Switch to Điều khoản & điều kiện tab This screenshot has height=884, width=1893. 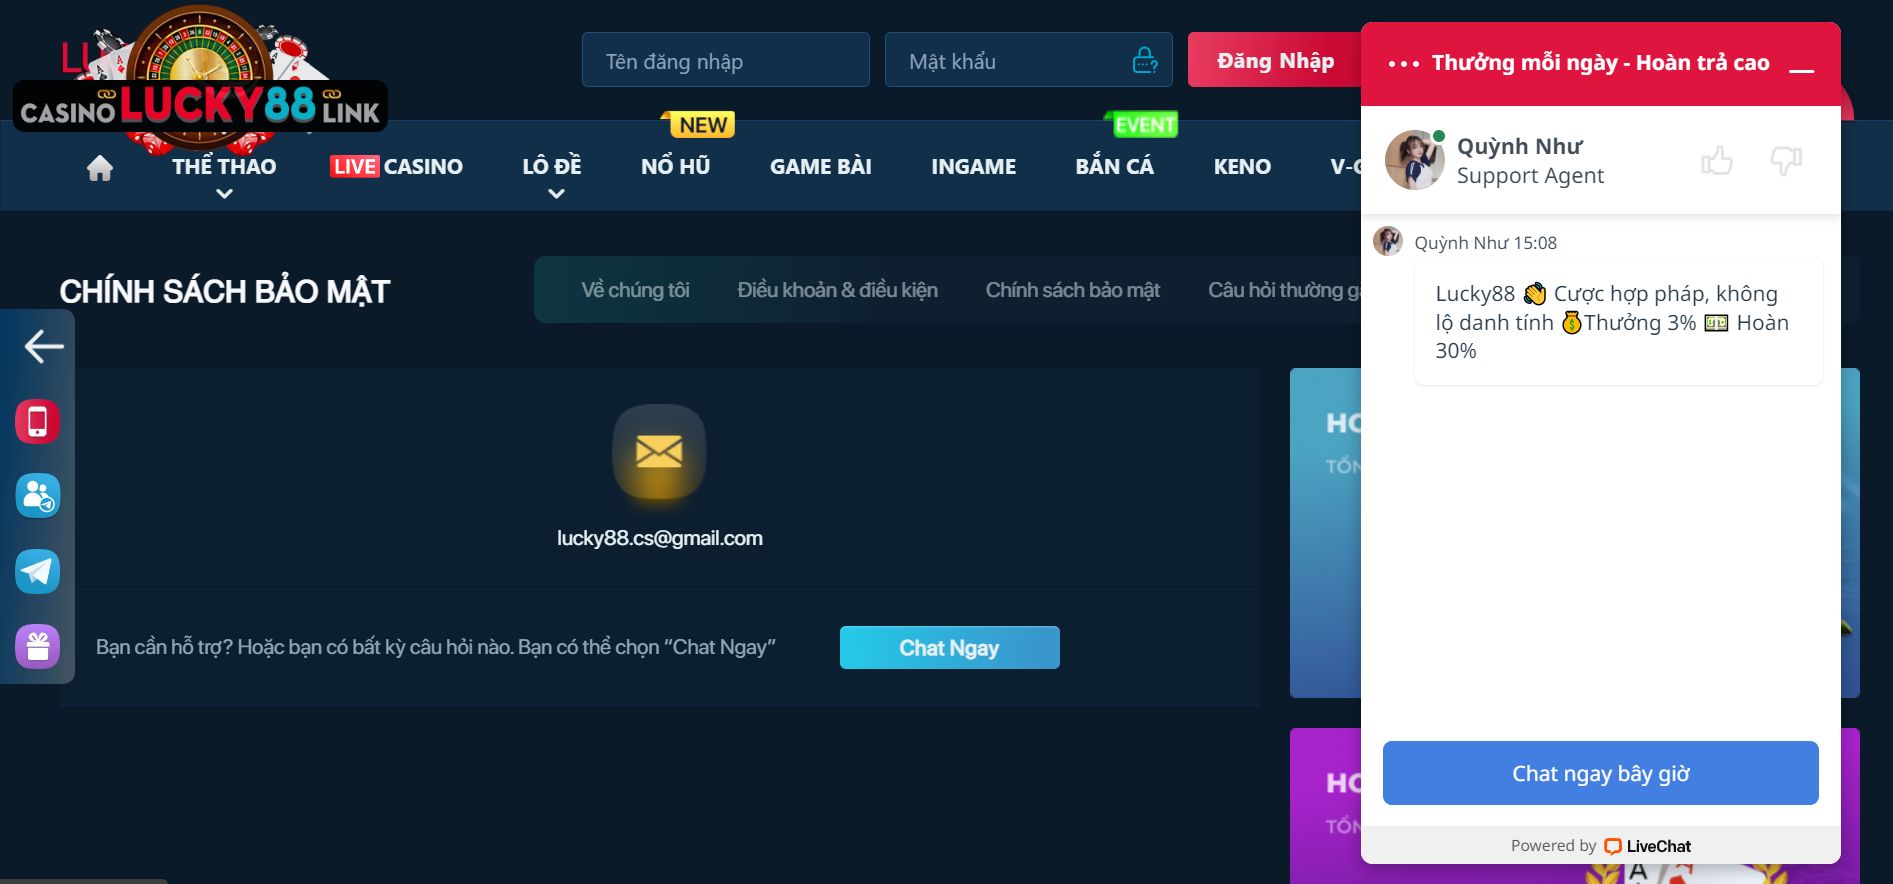837,290
